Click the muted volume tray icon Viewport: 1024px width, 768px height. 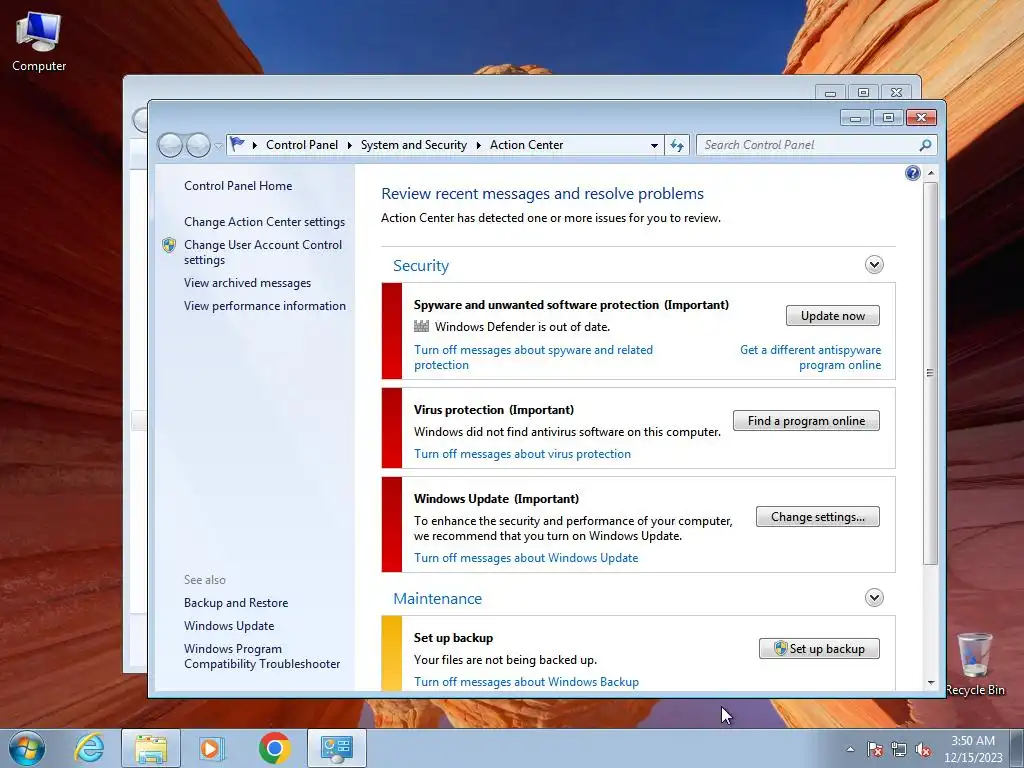pyautogui.click(x=923, y=749)
